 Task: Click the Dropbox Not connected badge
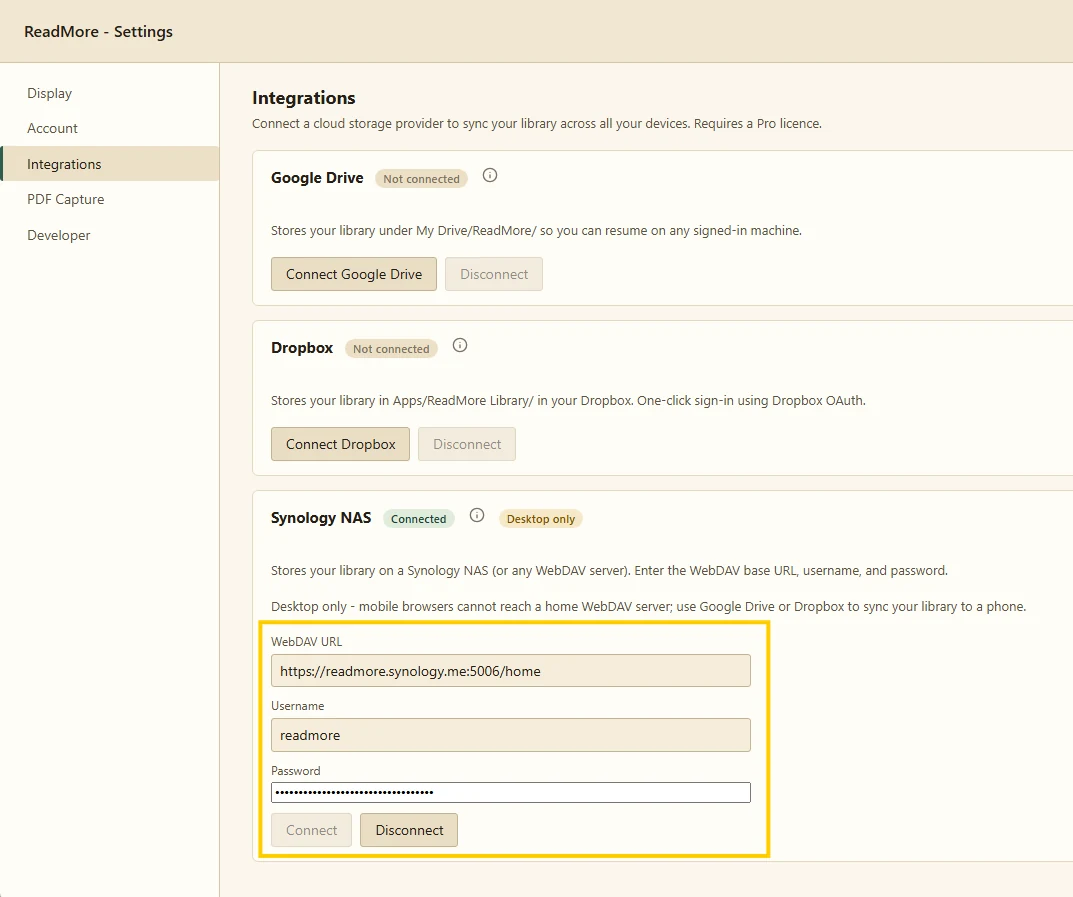click(391, 348)
